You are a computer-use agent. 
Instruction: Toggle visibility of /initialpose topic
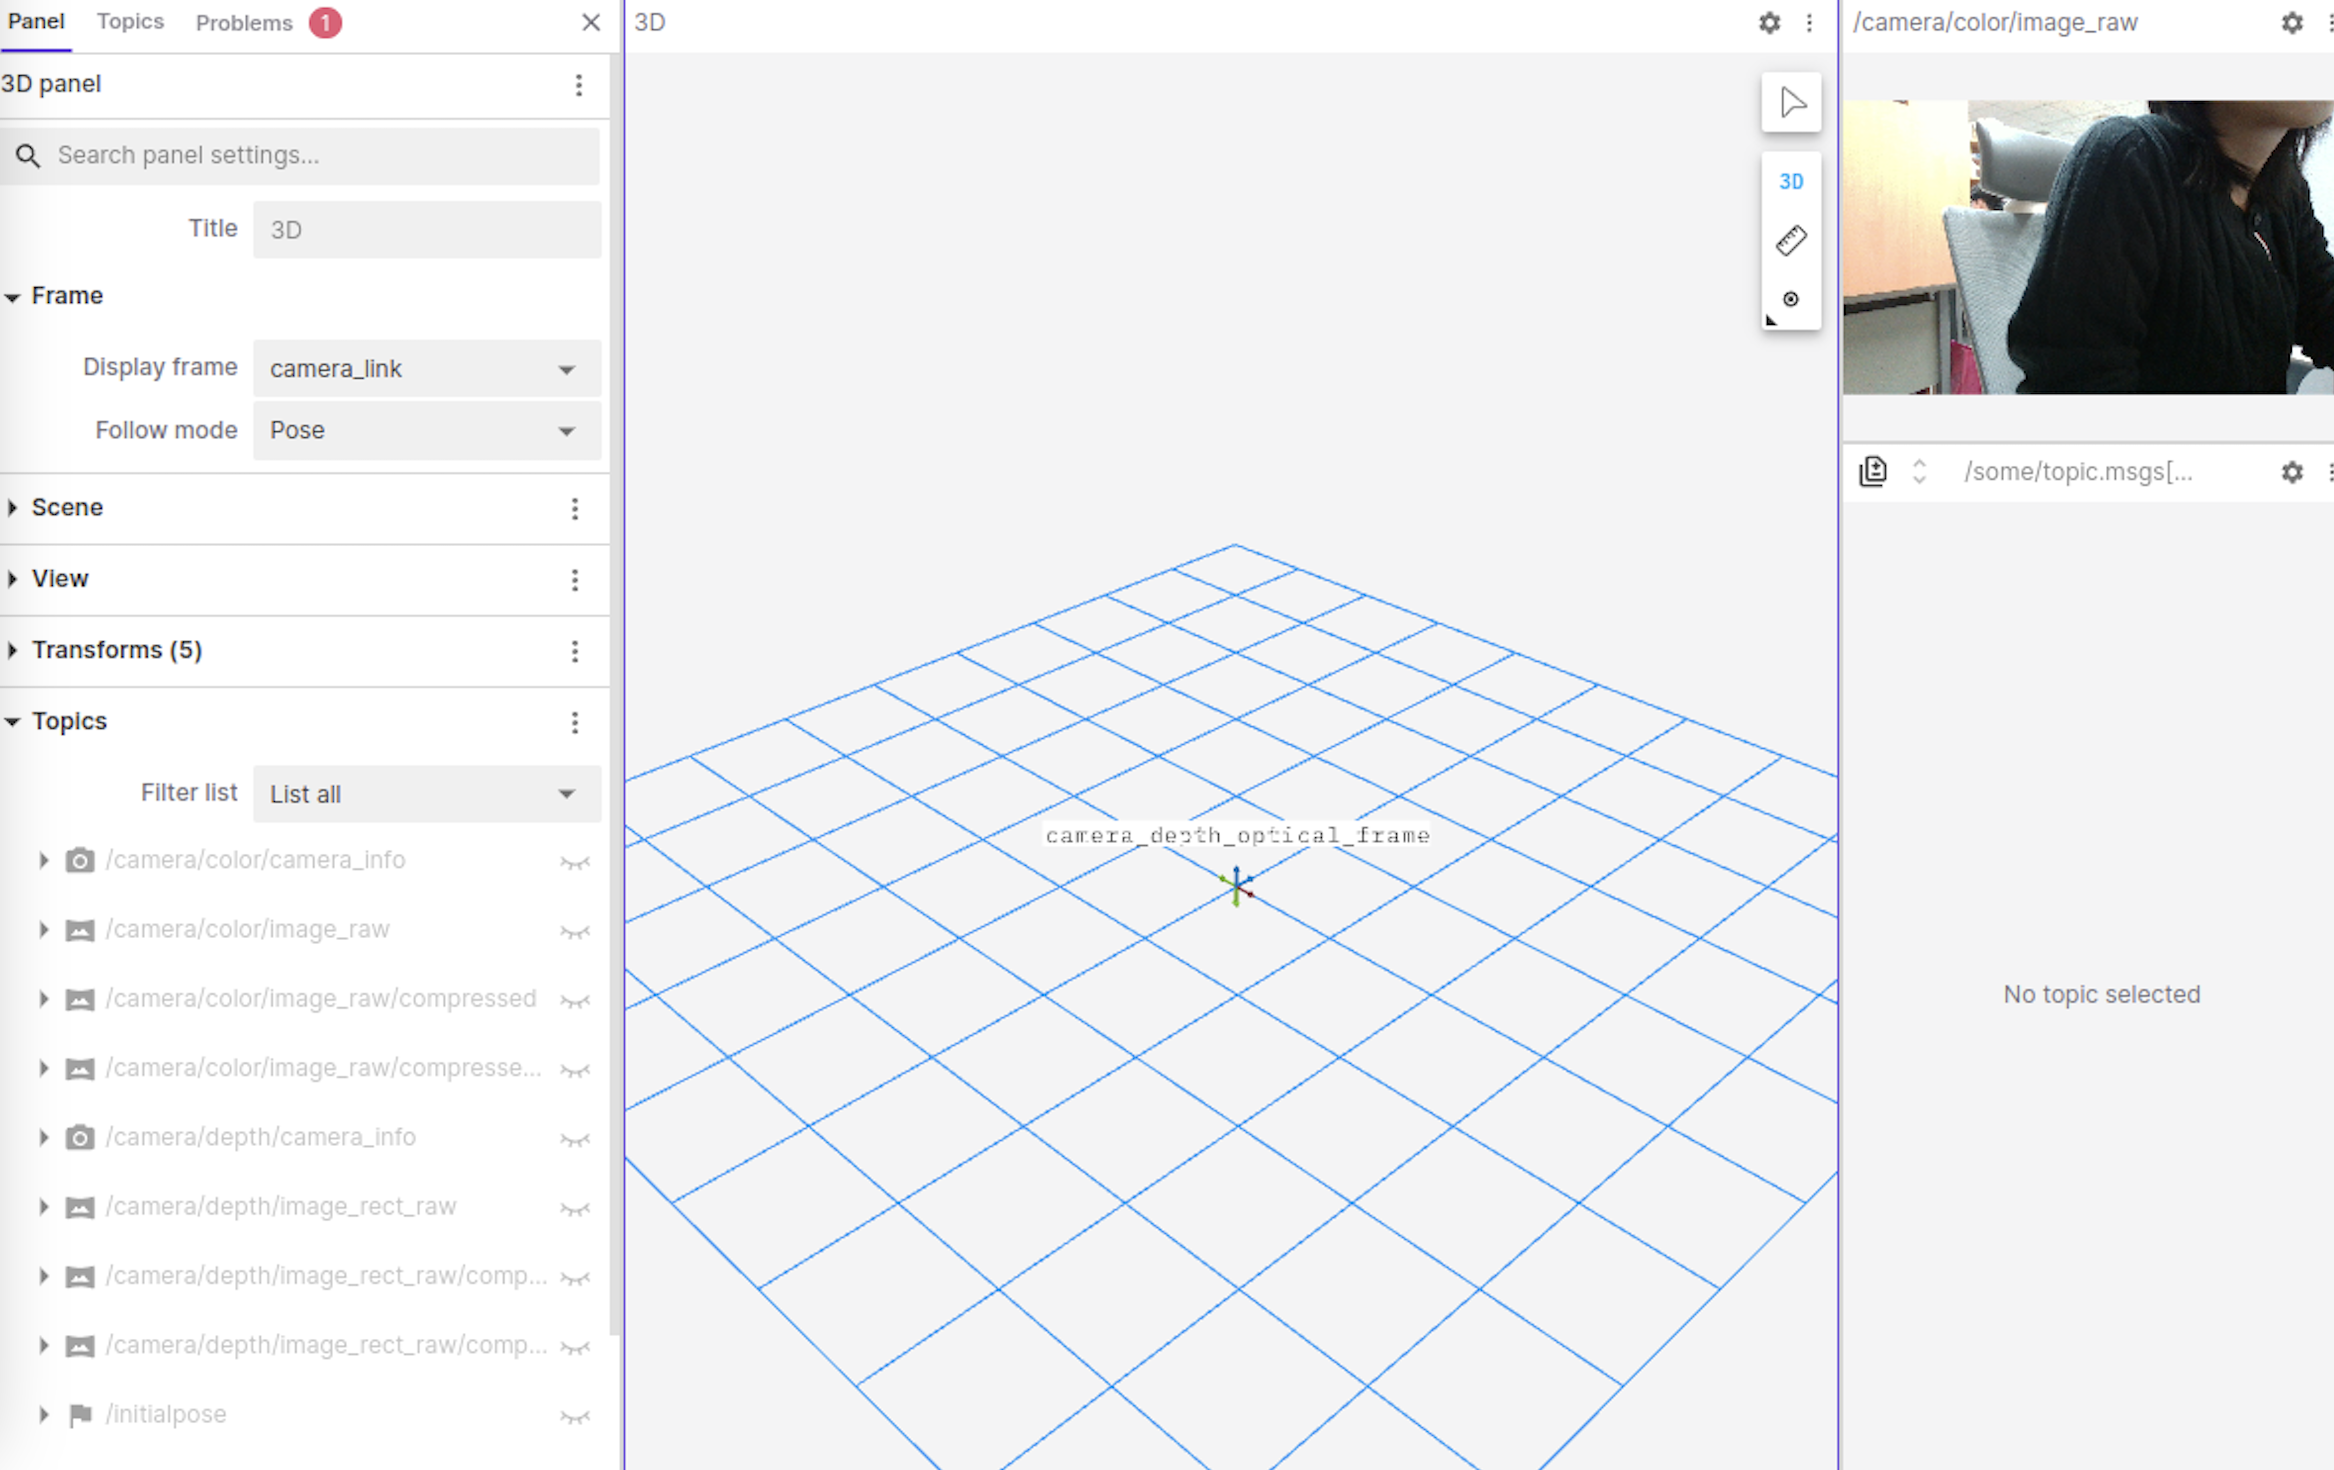(x=575, y=1416)
